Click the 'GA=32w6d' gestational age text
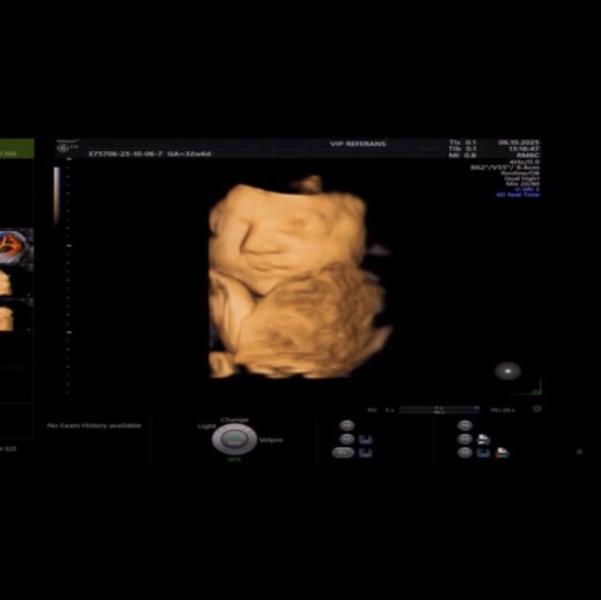Image resolution: width=601 pixels, height=600 pixels. tap(189, 154)
